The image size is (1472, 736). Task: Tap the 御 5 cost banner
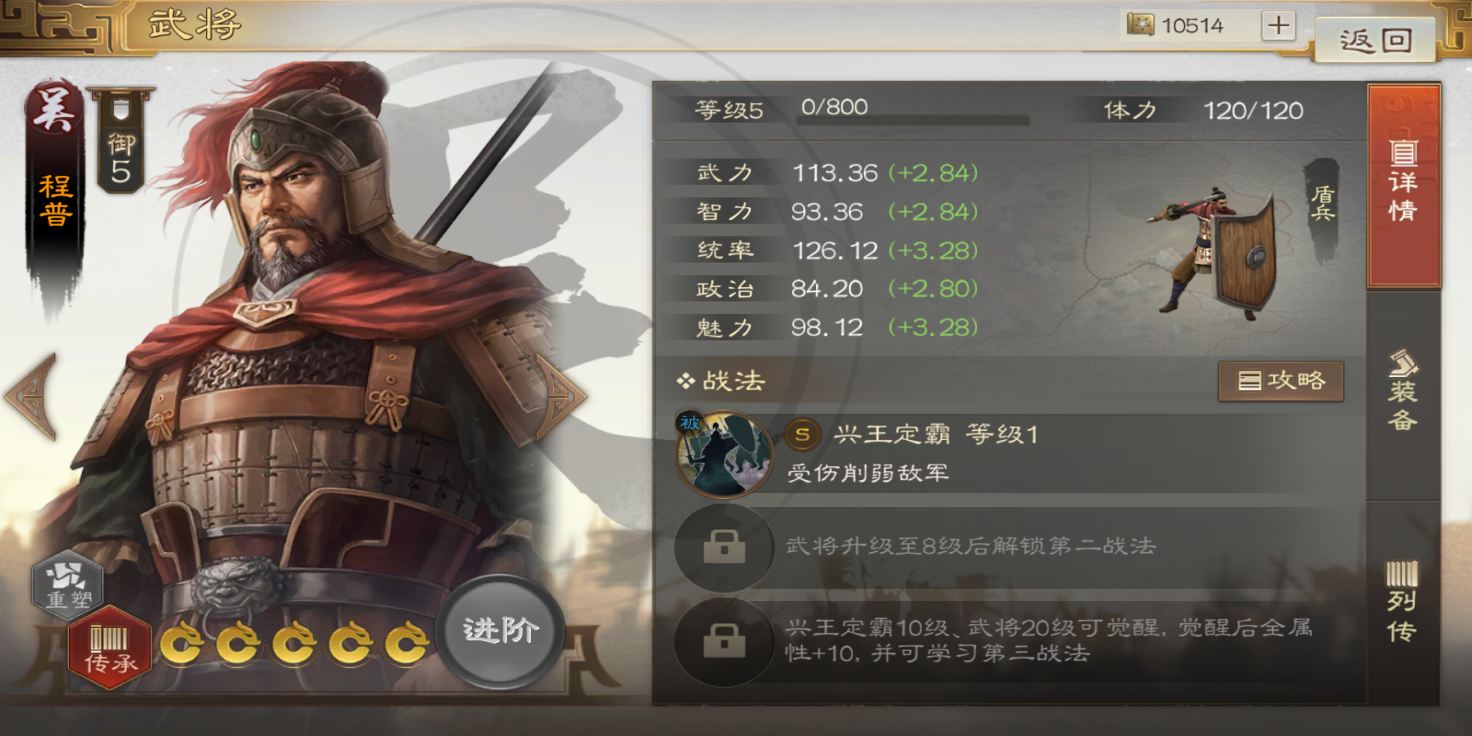tap(121, 140)
